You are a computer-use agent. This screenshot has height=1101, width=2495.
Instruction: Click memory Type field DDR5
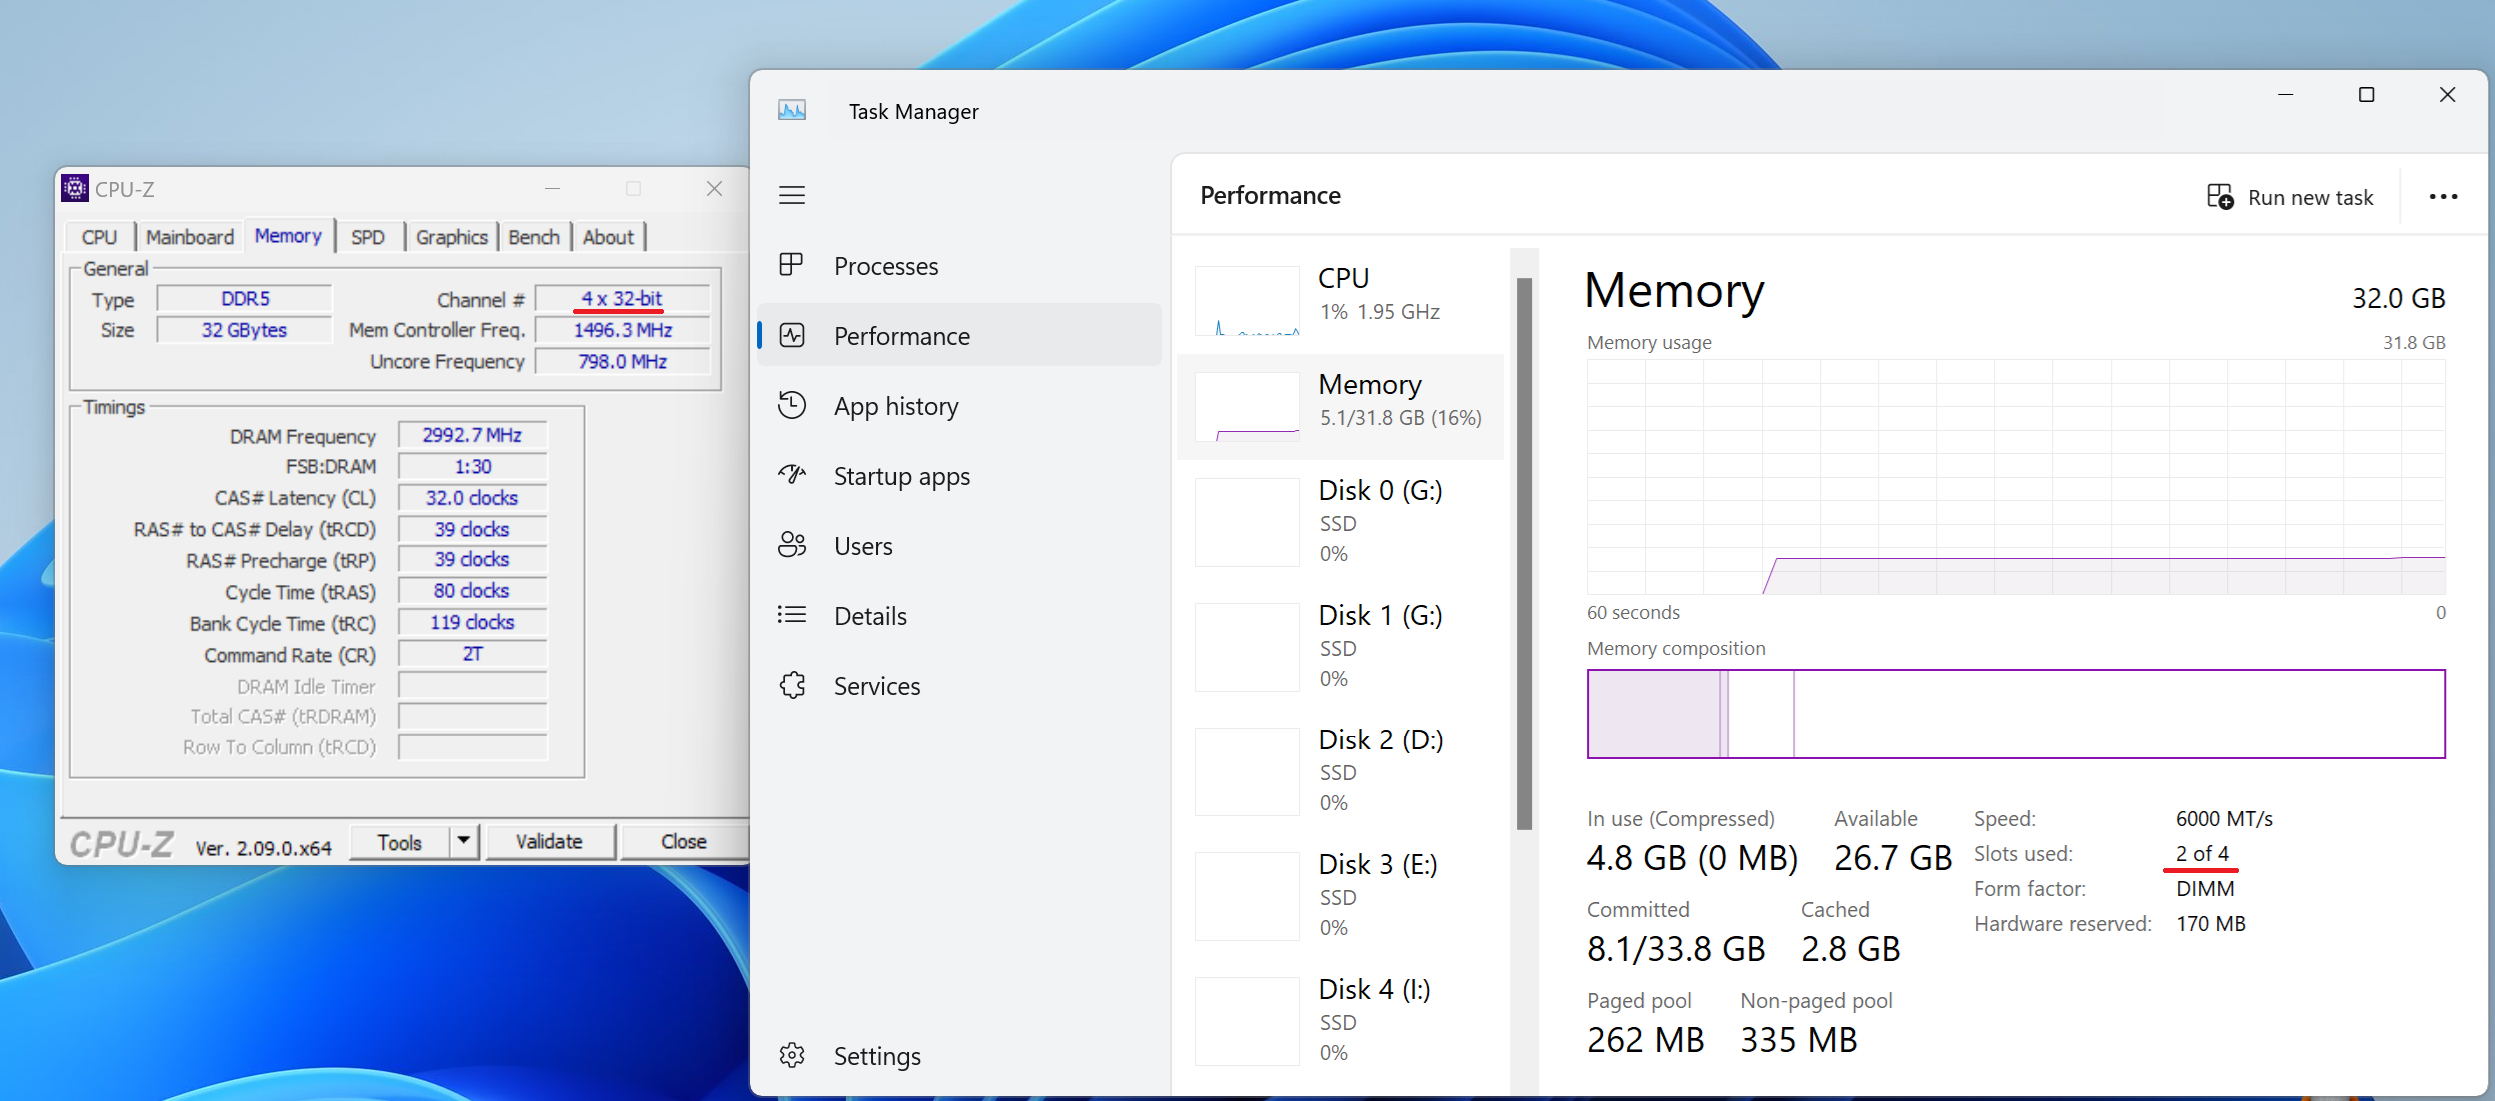click(245, 298)
